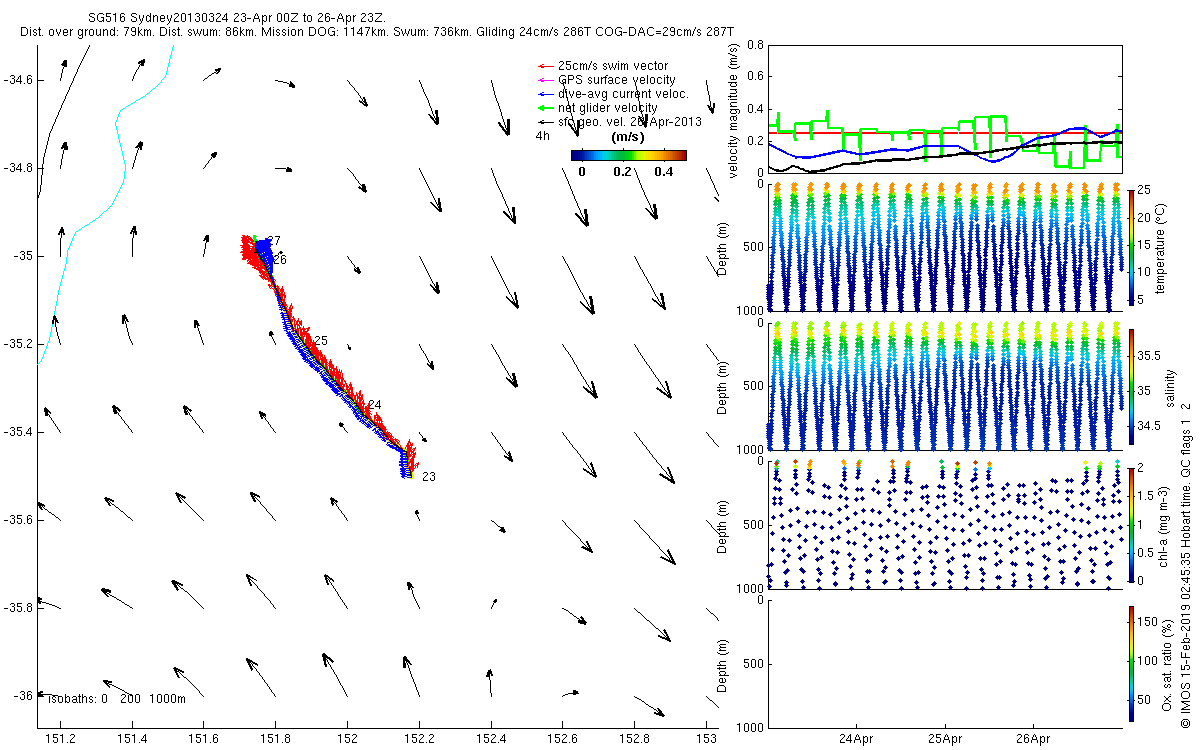Click the "26" day marker near the track end
Image resolution: width=1200 pixels, height=750 pixels.
tap(280, 260)
